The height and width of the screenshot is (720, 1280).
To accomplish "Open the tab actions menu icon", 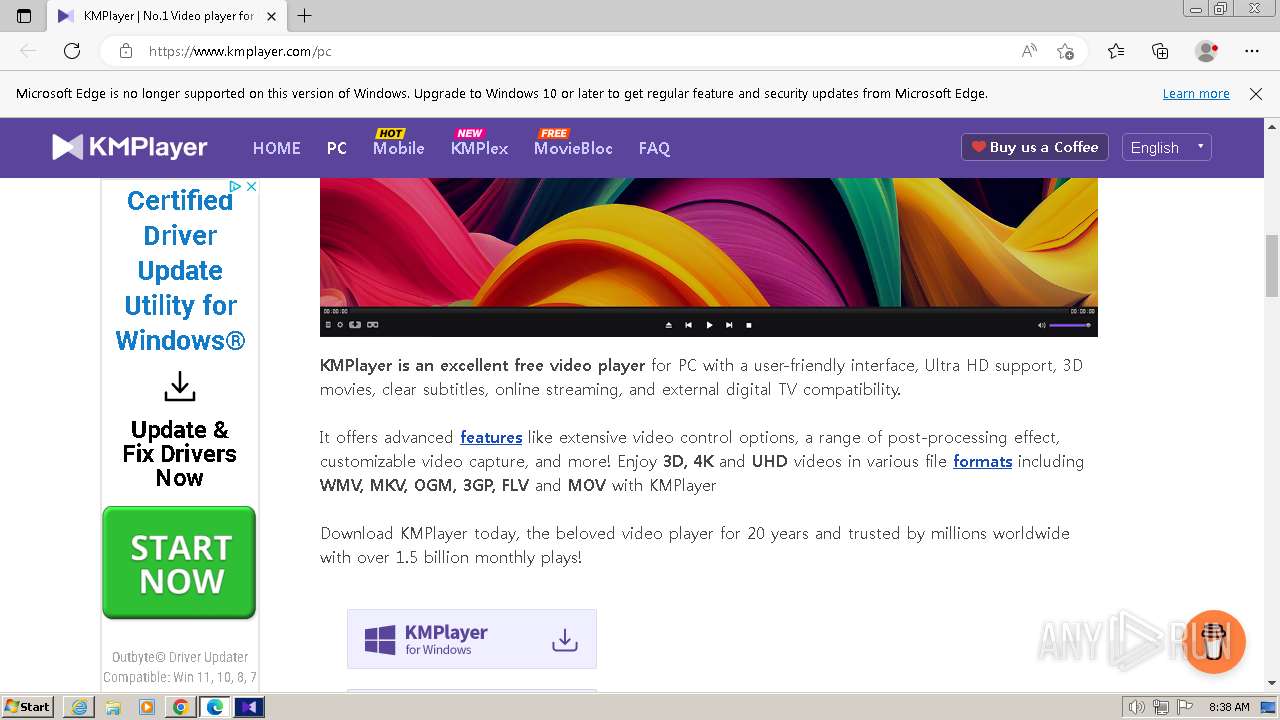I will (x=24, y=16).
